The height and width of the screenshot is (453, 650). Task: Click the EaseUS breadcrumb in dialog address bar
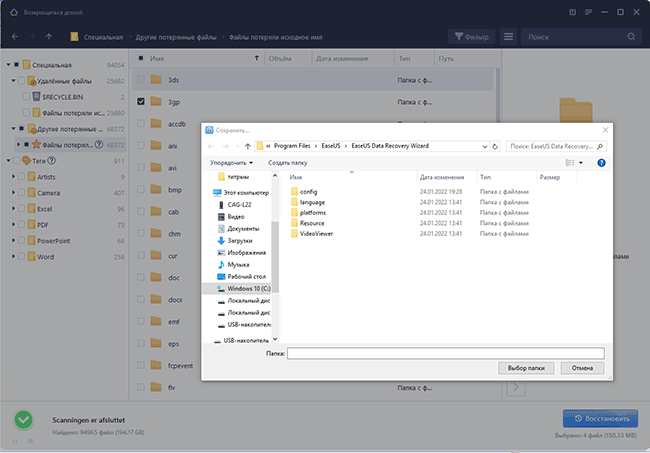click(331, 146)
